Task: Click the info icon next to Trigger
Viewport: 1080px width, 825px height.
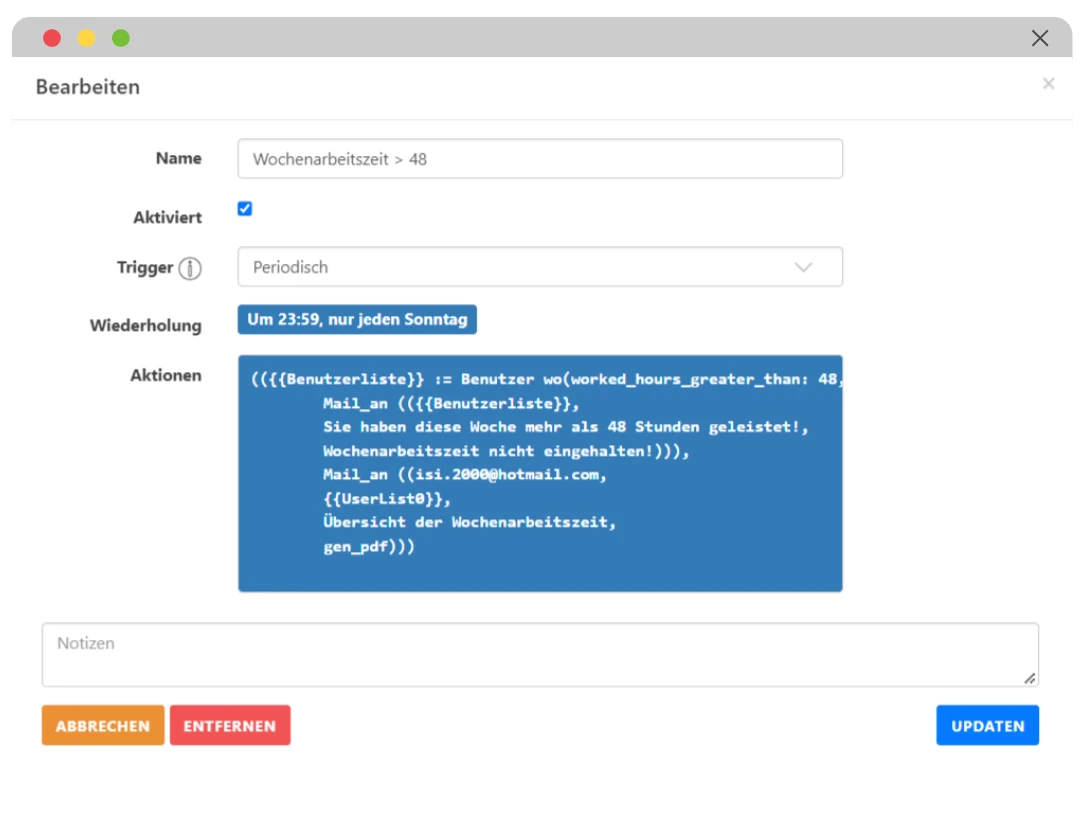Action: tap(190, 268)
